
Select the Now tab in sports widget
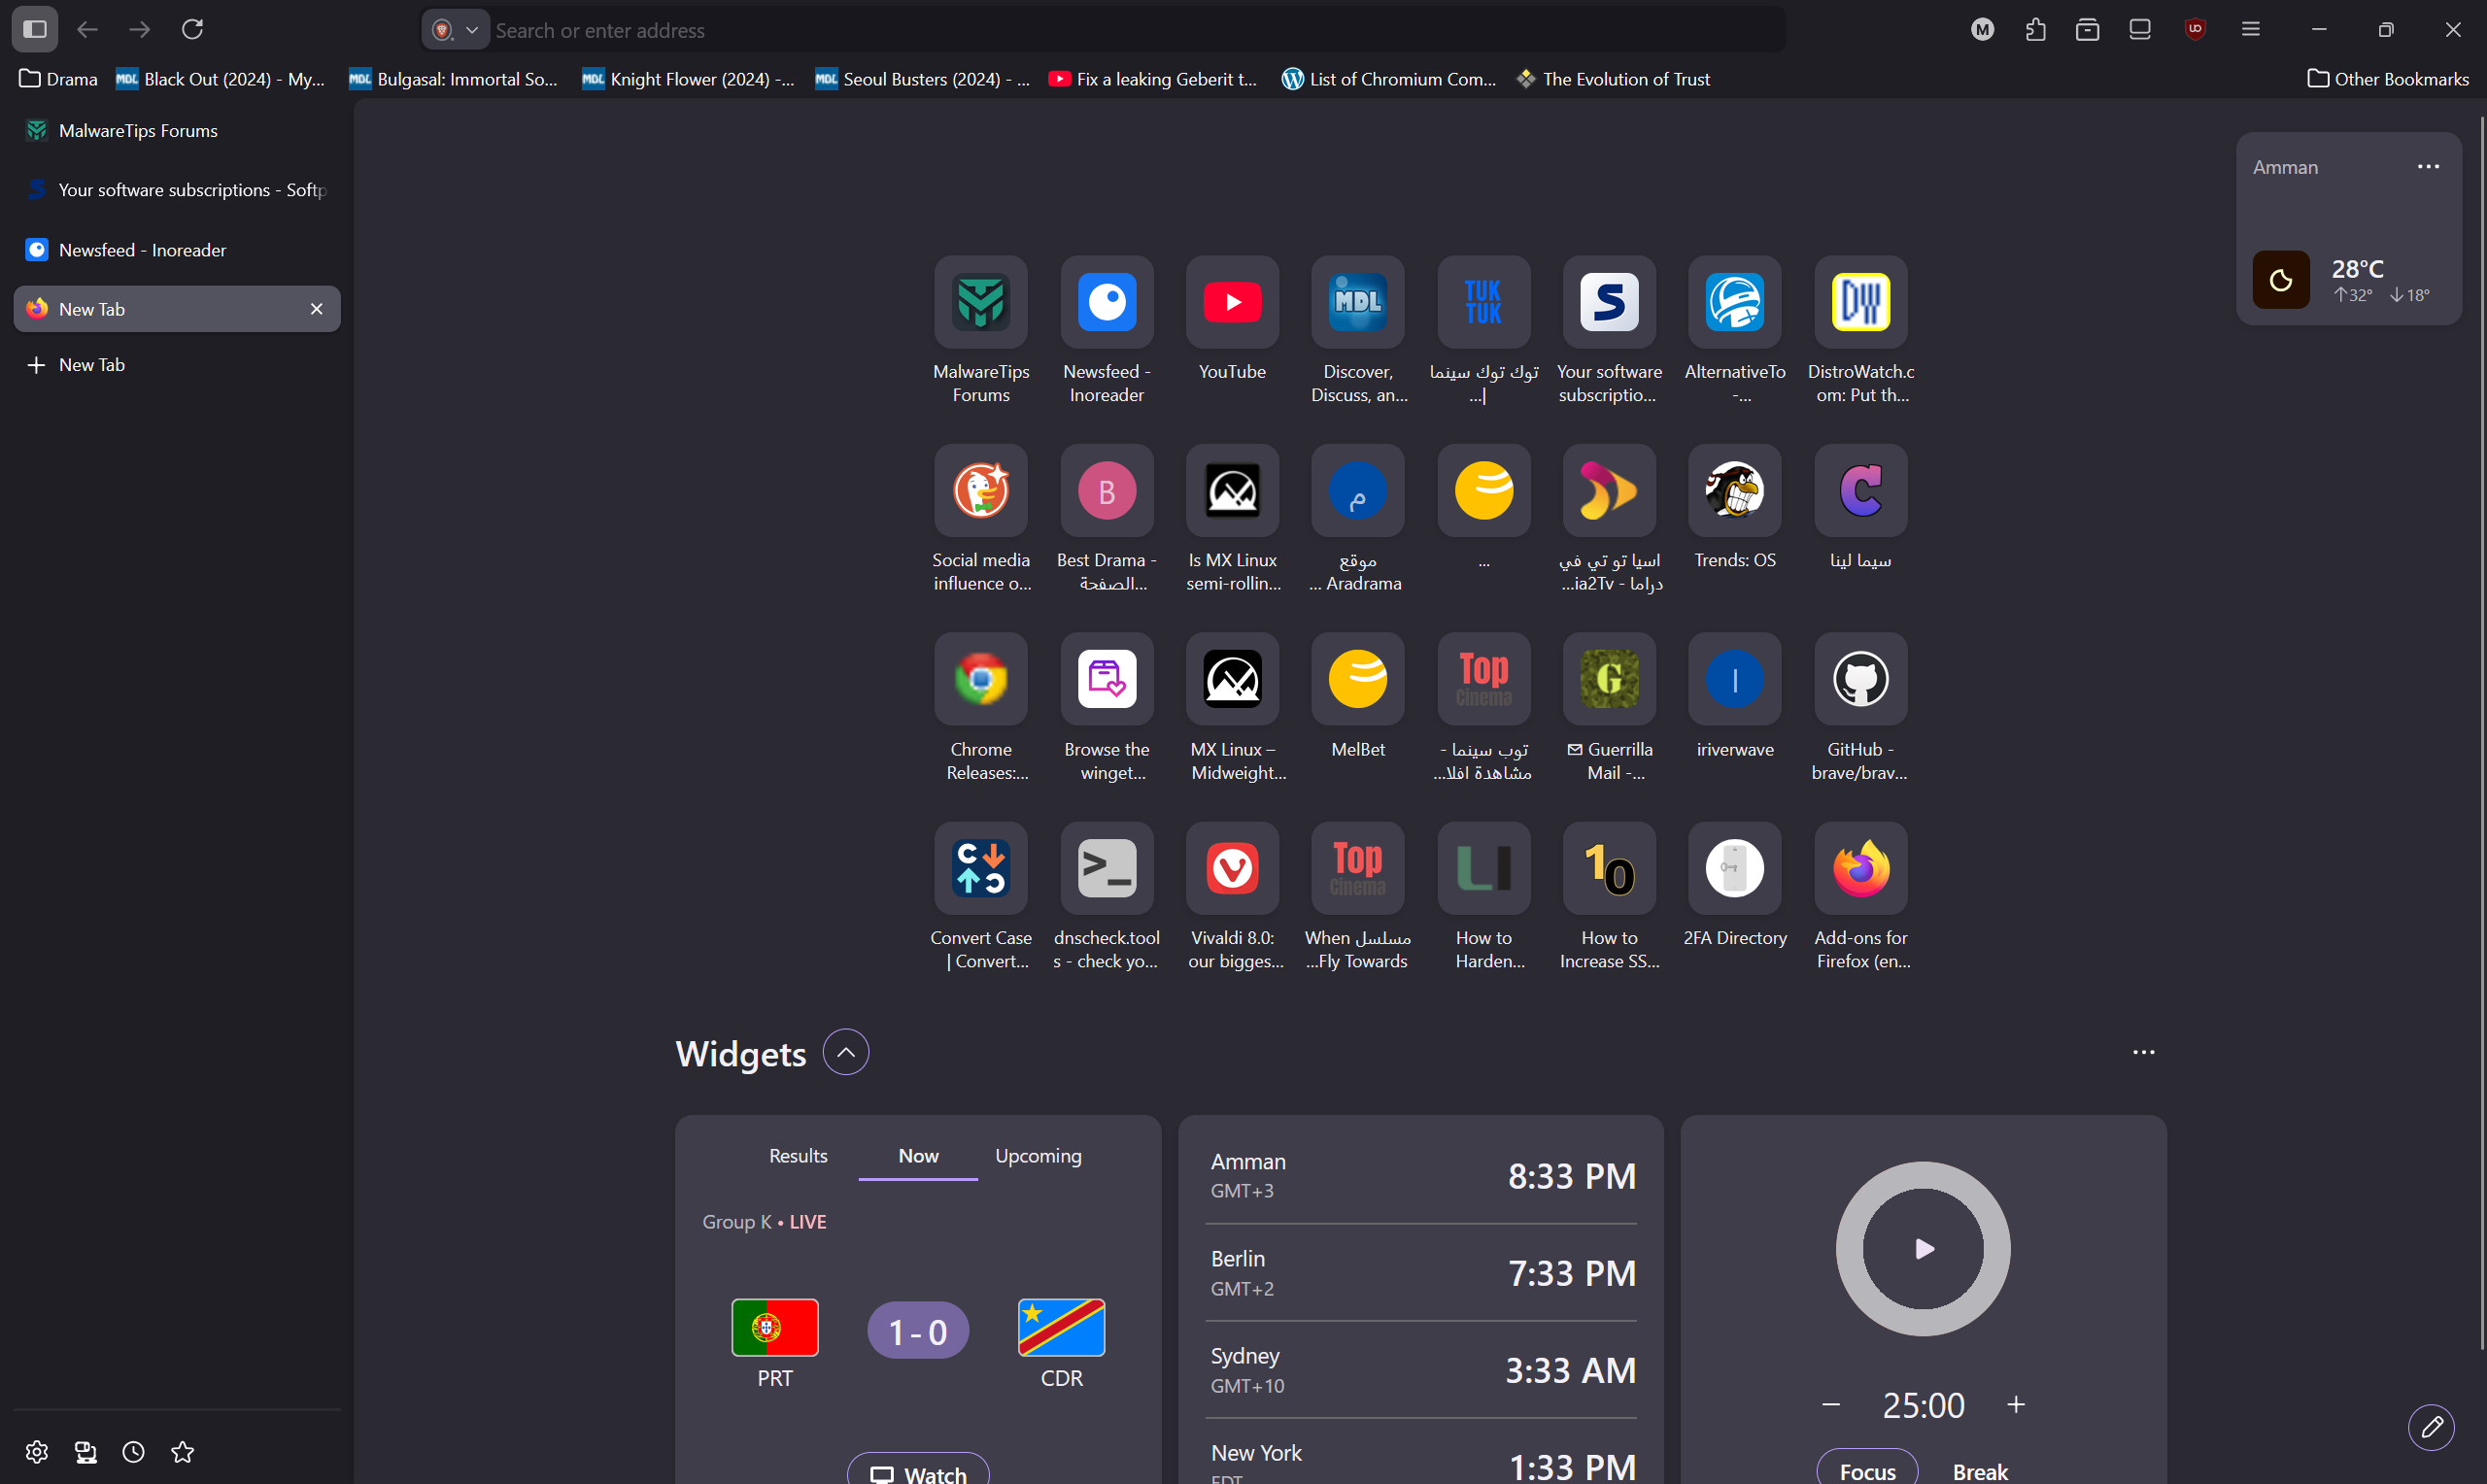(918, 1156)
